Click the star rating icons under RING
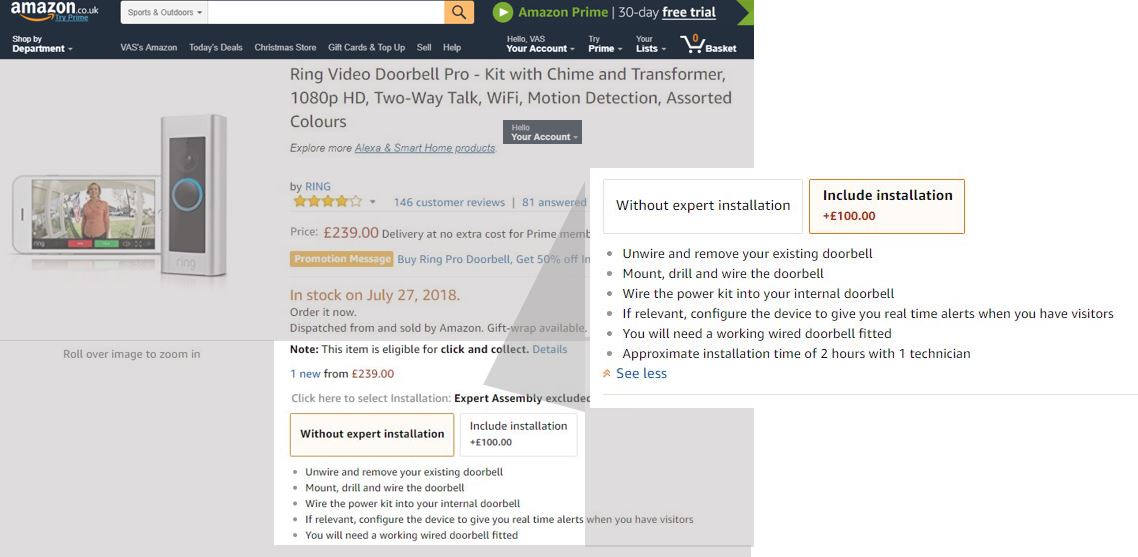1138x557 pixels. pyautogui.click(x=327, y=202)
